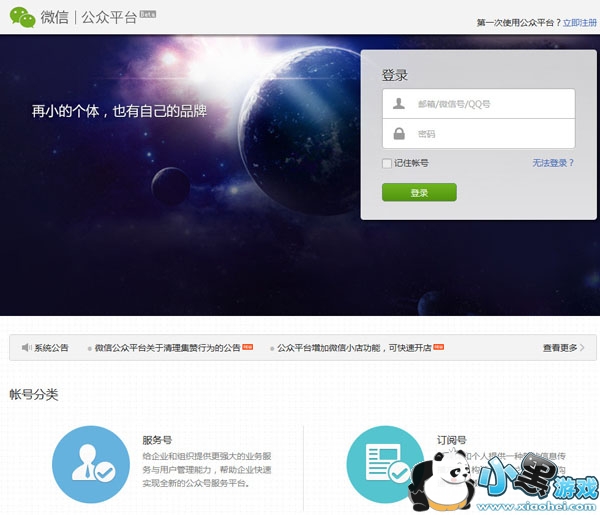Click the speaker icon beside 系统公告
This screenshot has width=600, height=515.
[26, 347]
